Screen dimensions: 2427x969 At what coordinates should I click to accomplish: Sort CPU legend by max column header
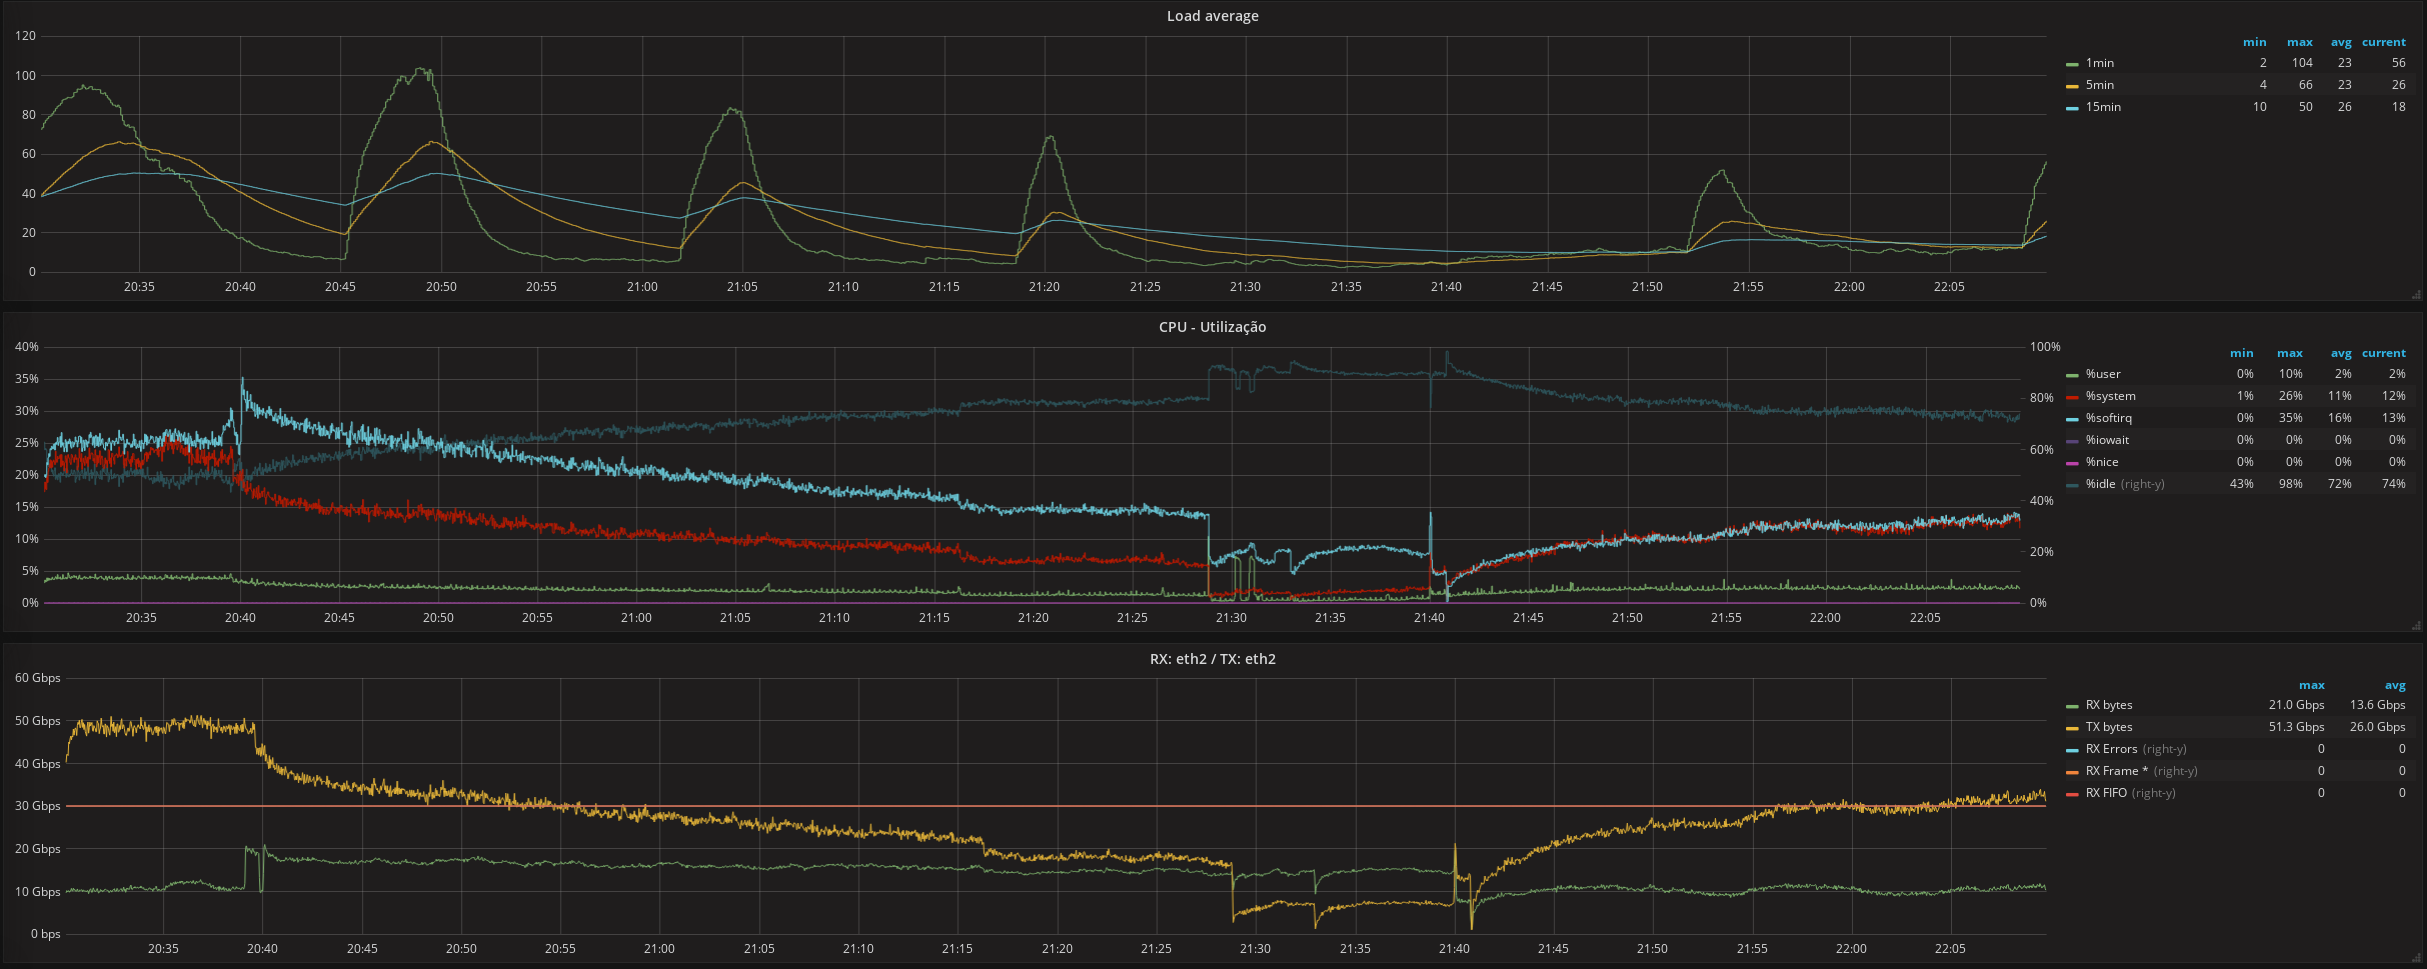point(2289,353)
